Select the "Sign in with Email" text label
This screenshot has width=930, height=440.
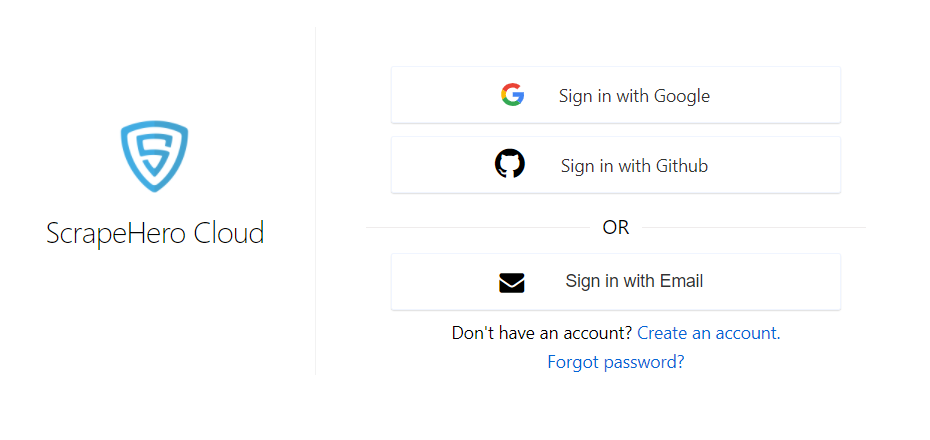point(634,280)
